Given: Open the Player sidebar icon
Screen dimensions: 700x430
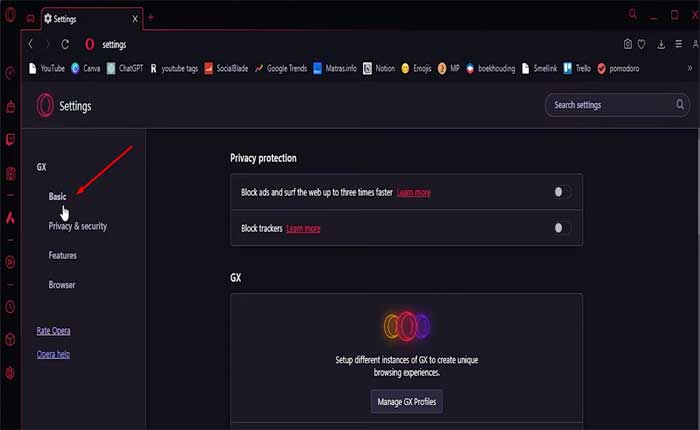Looking at the screenshot, I should (x=10, y=262).
